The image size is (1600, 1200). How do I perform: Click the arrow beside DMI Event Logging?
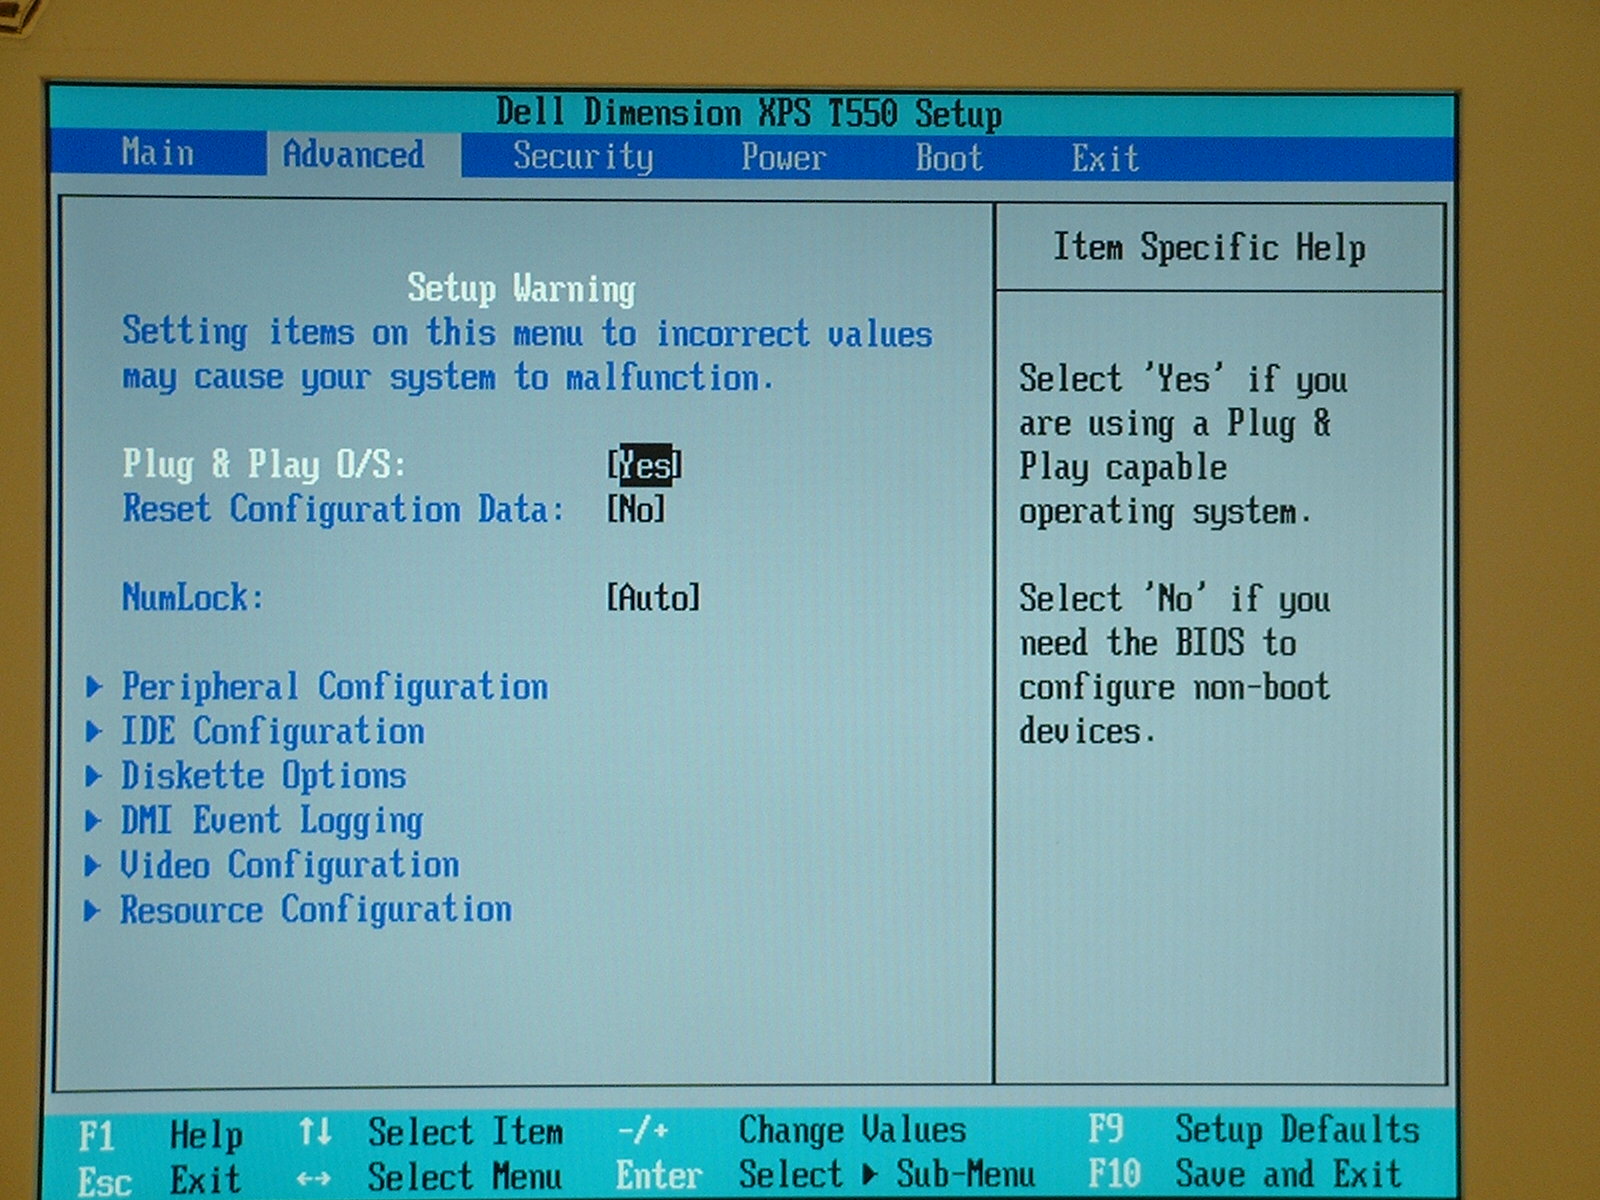pyautogui.click(x=94, y=821)
